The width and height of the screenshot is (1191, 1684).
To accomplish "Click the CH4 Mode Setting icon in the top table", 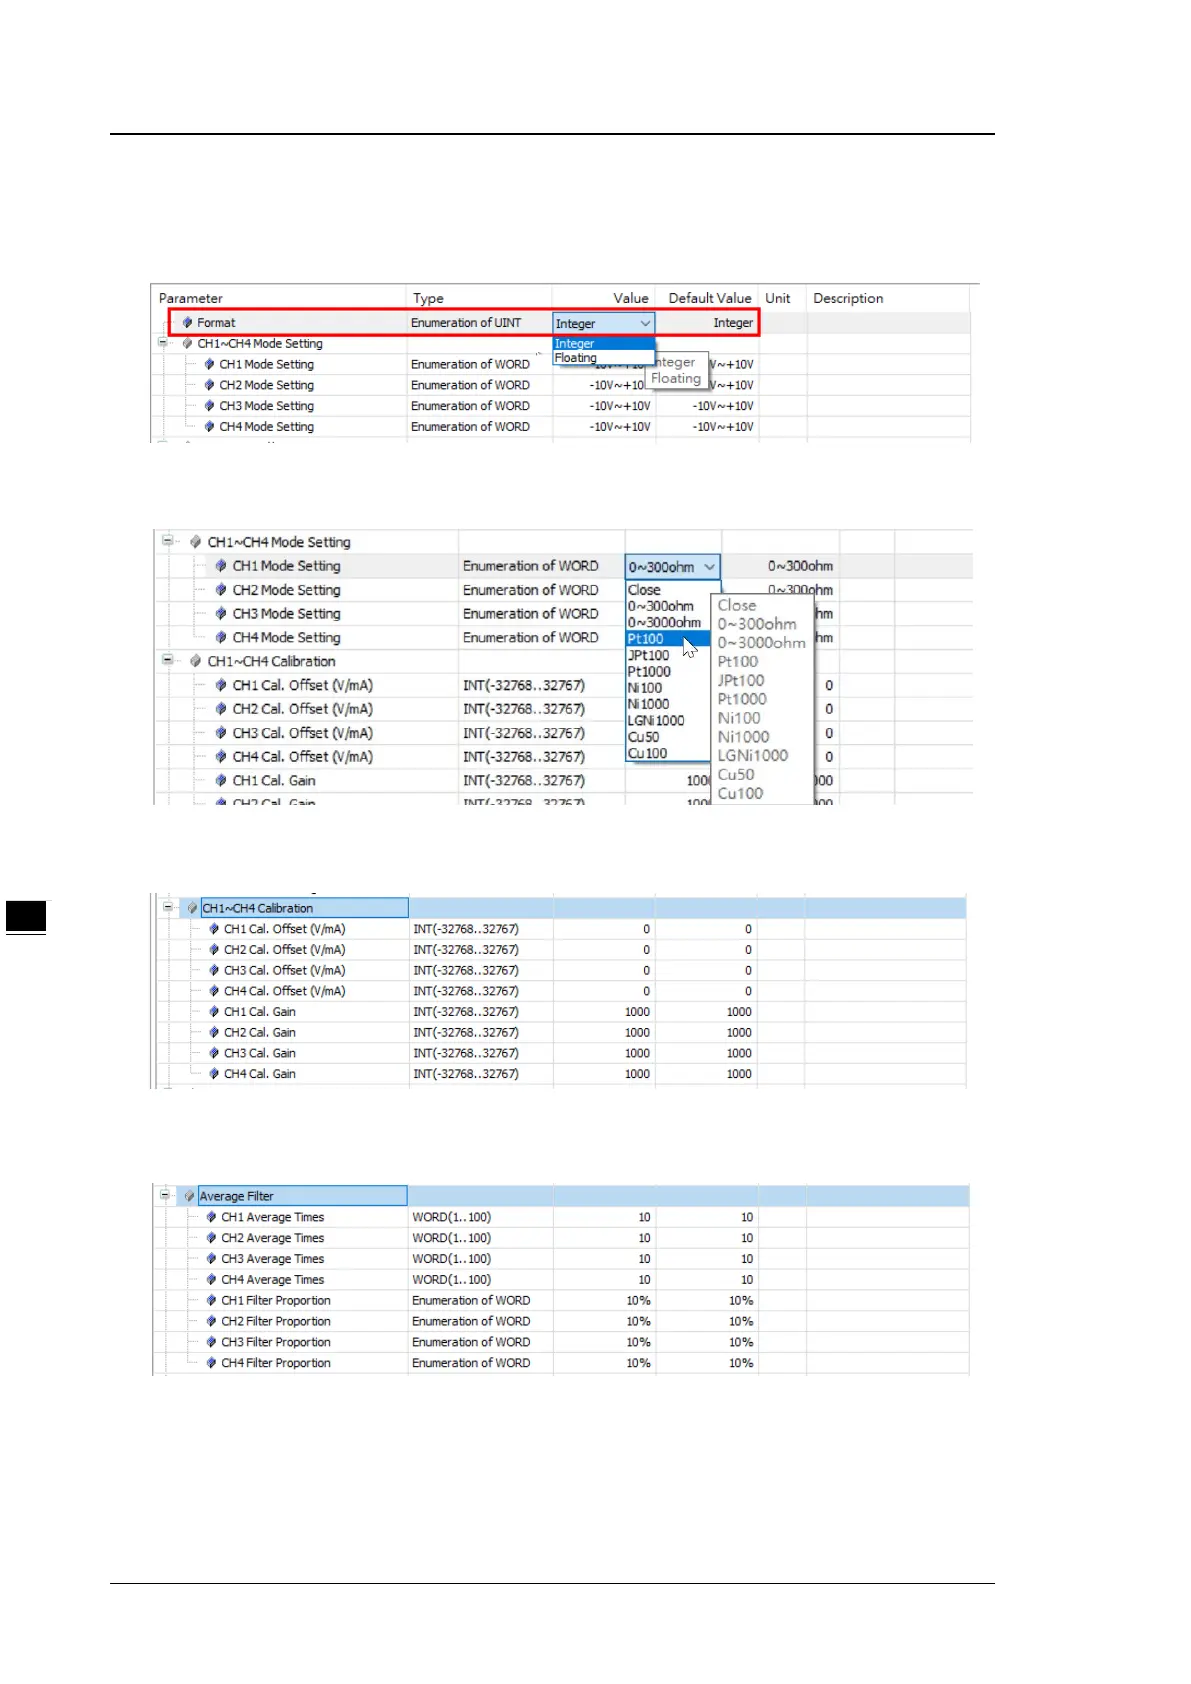I will (x=209, y=427).
